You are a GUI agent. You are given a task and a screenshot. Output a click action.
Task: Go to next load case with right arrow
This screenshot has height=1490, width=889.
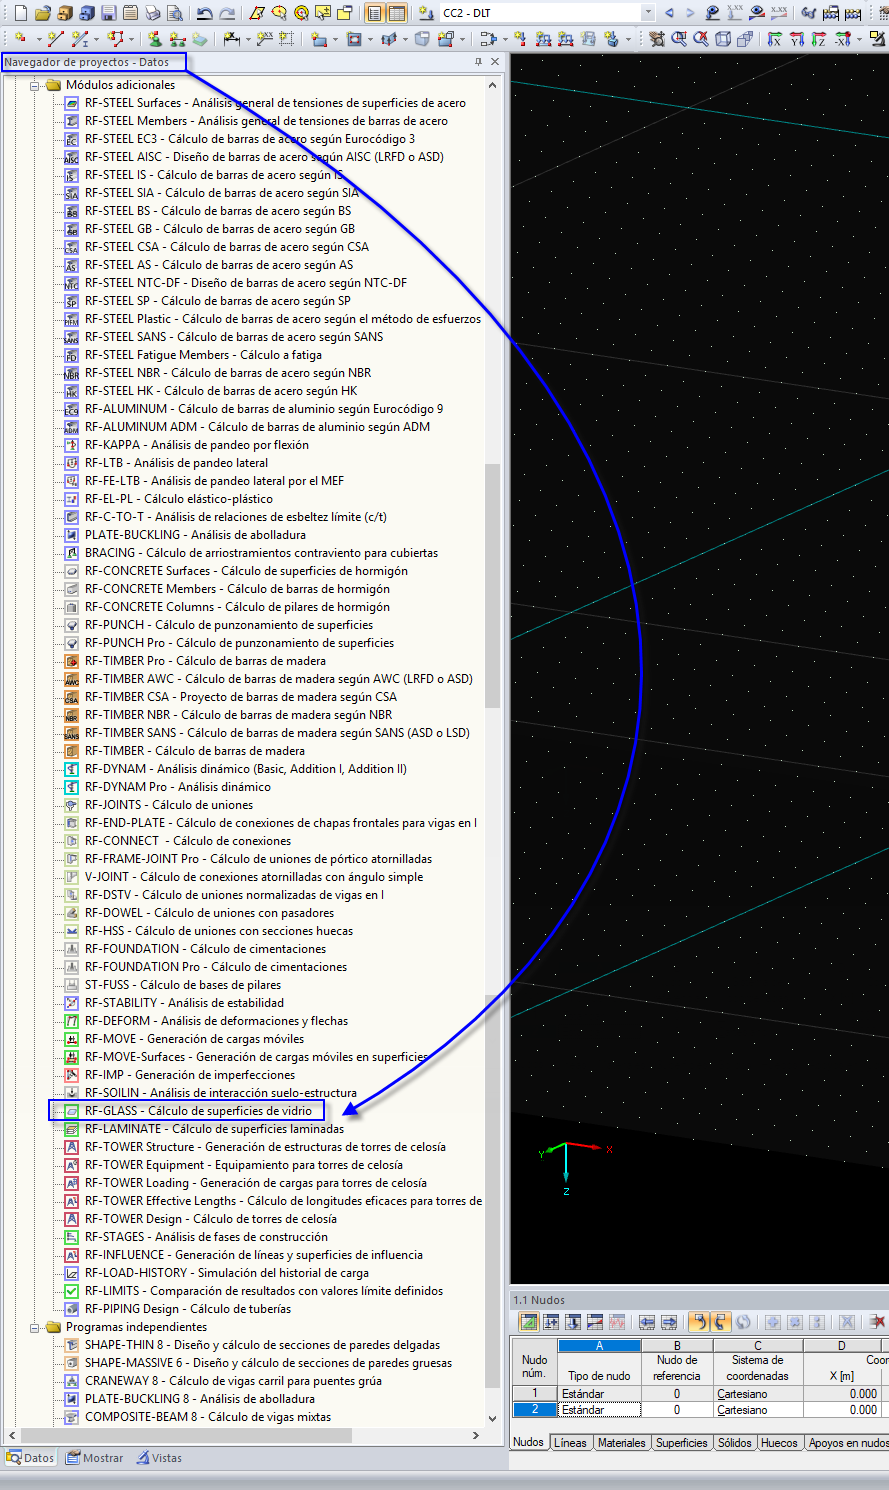690,13
